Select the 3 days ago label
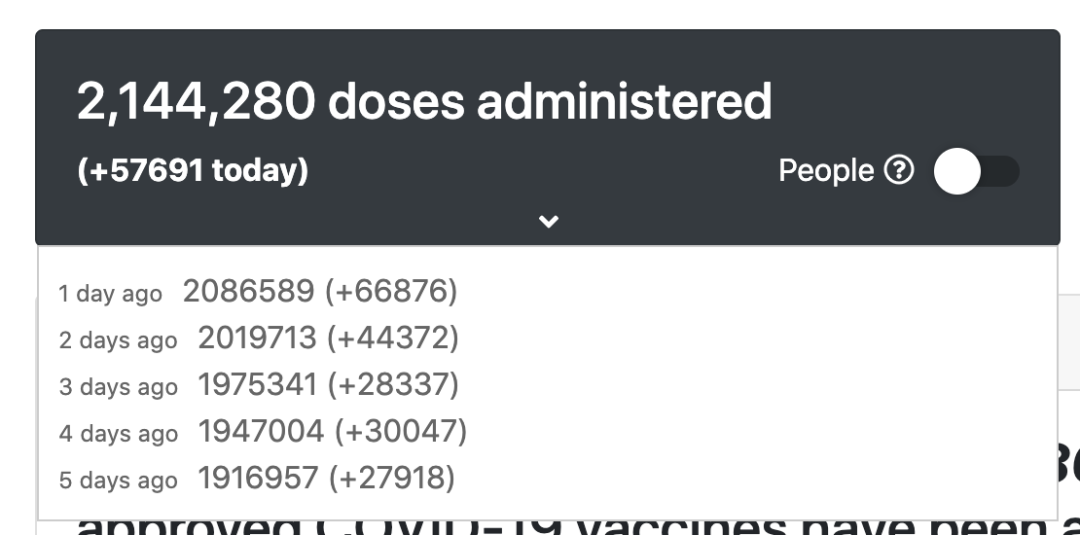This screenshot has width=1080, height=535. coord(118,387)
